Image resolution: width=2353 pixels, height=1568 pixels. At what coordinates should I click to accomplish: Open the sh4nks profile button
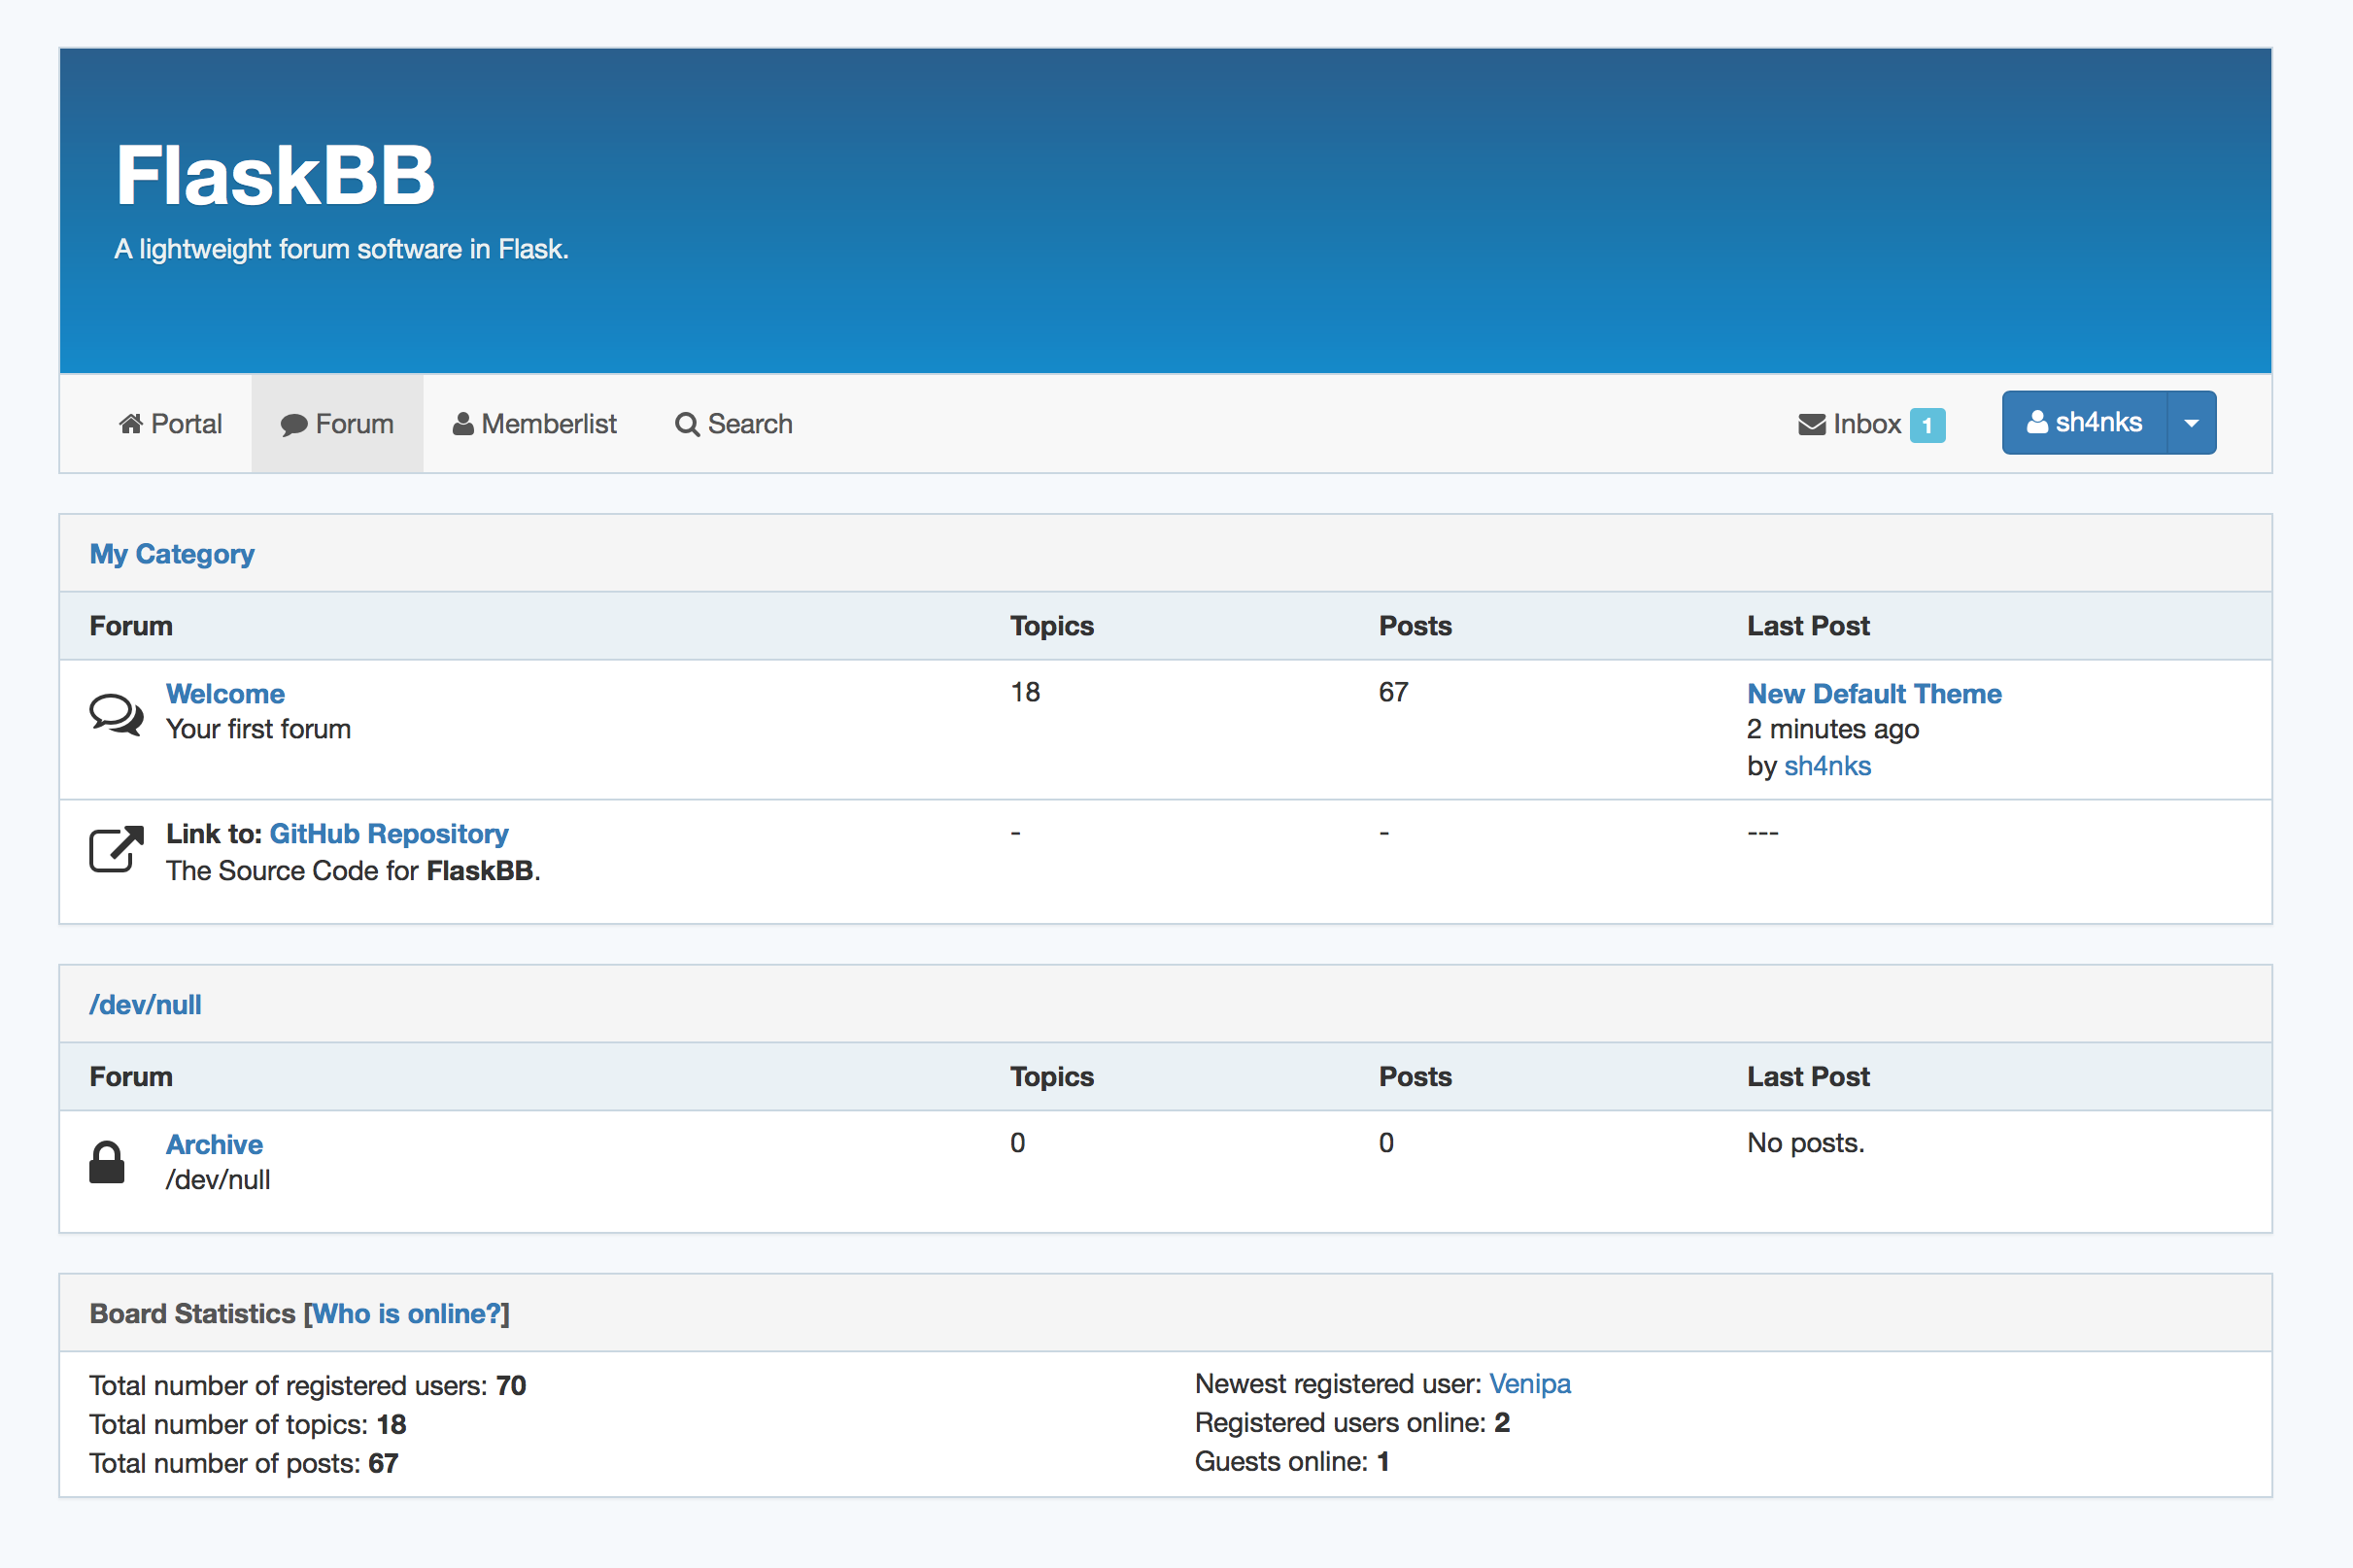tap(2084, 423)
